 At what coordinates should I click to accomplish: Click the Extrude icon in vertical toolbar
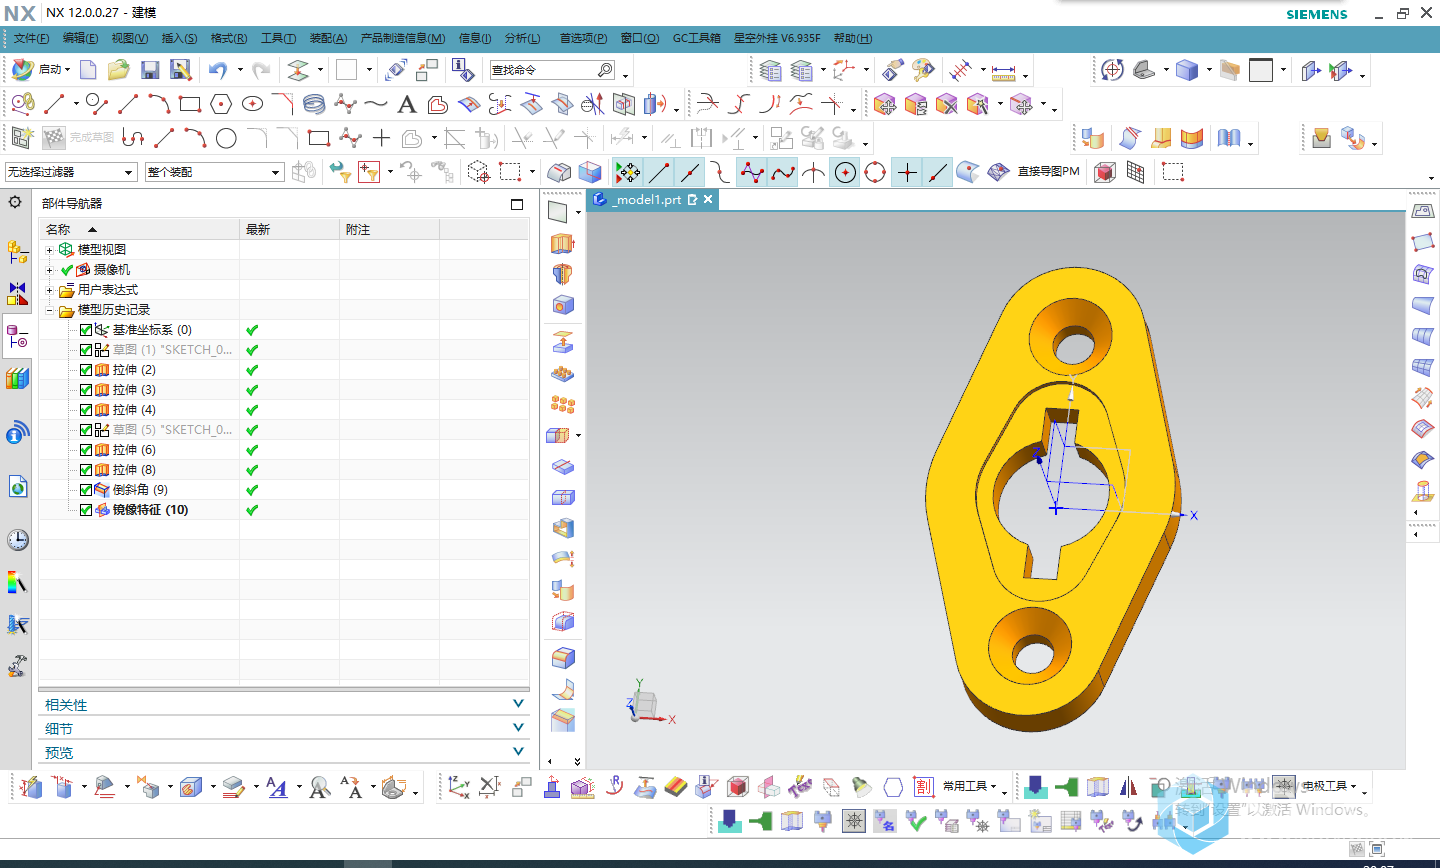click(x=563, y=243)
